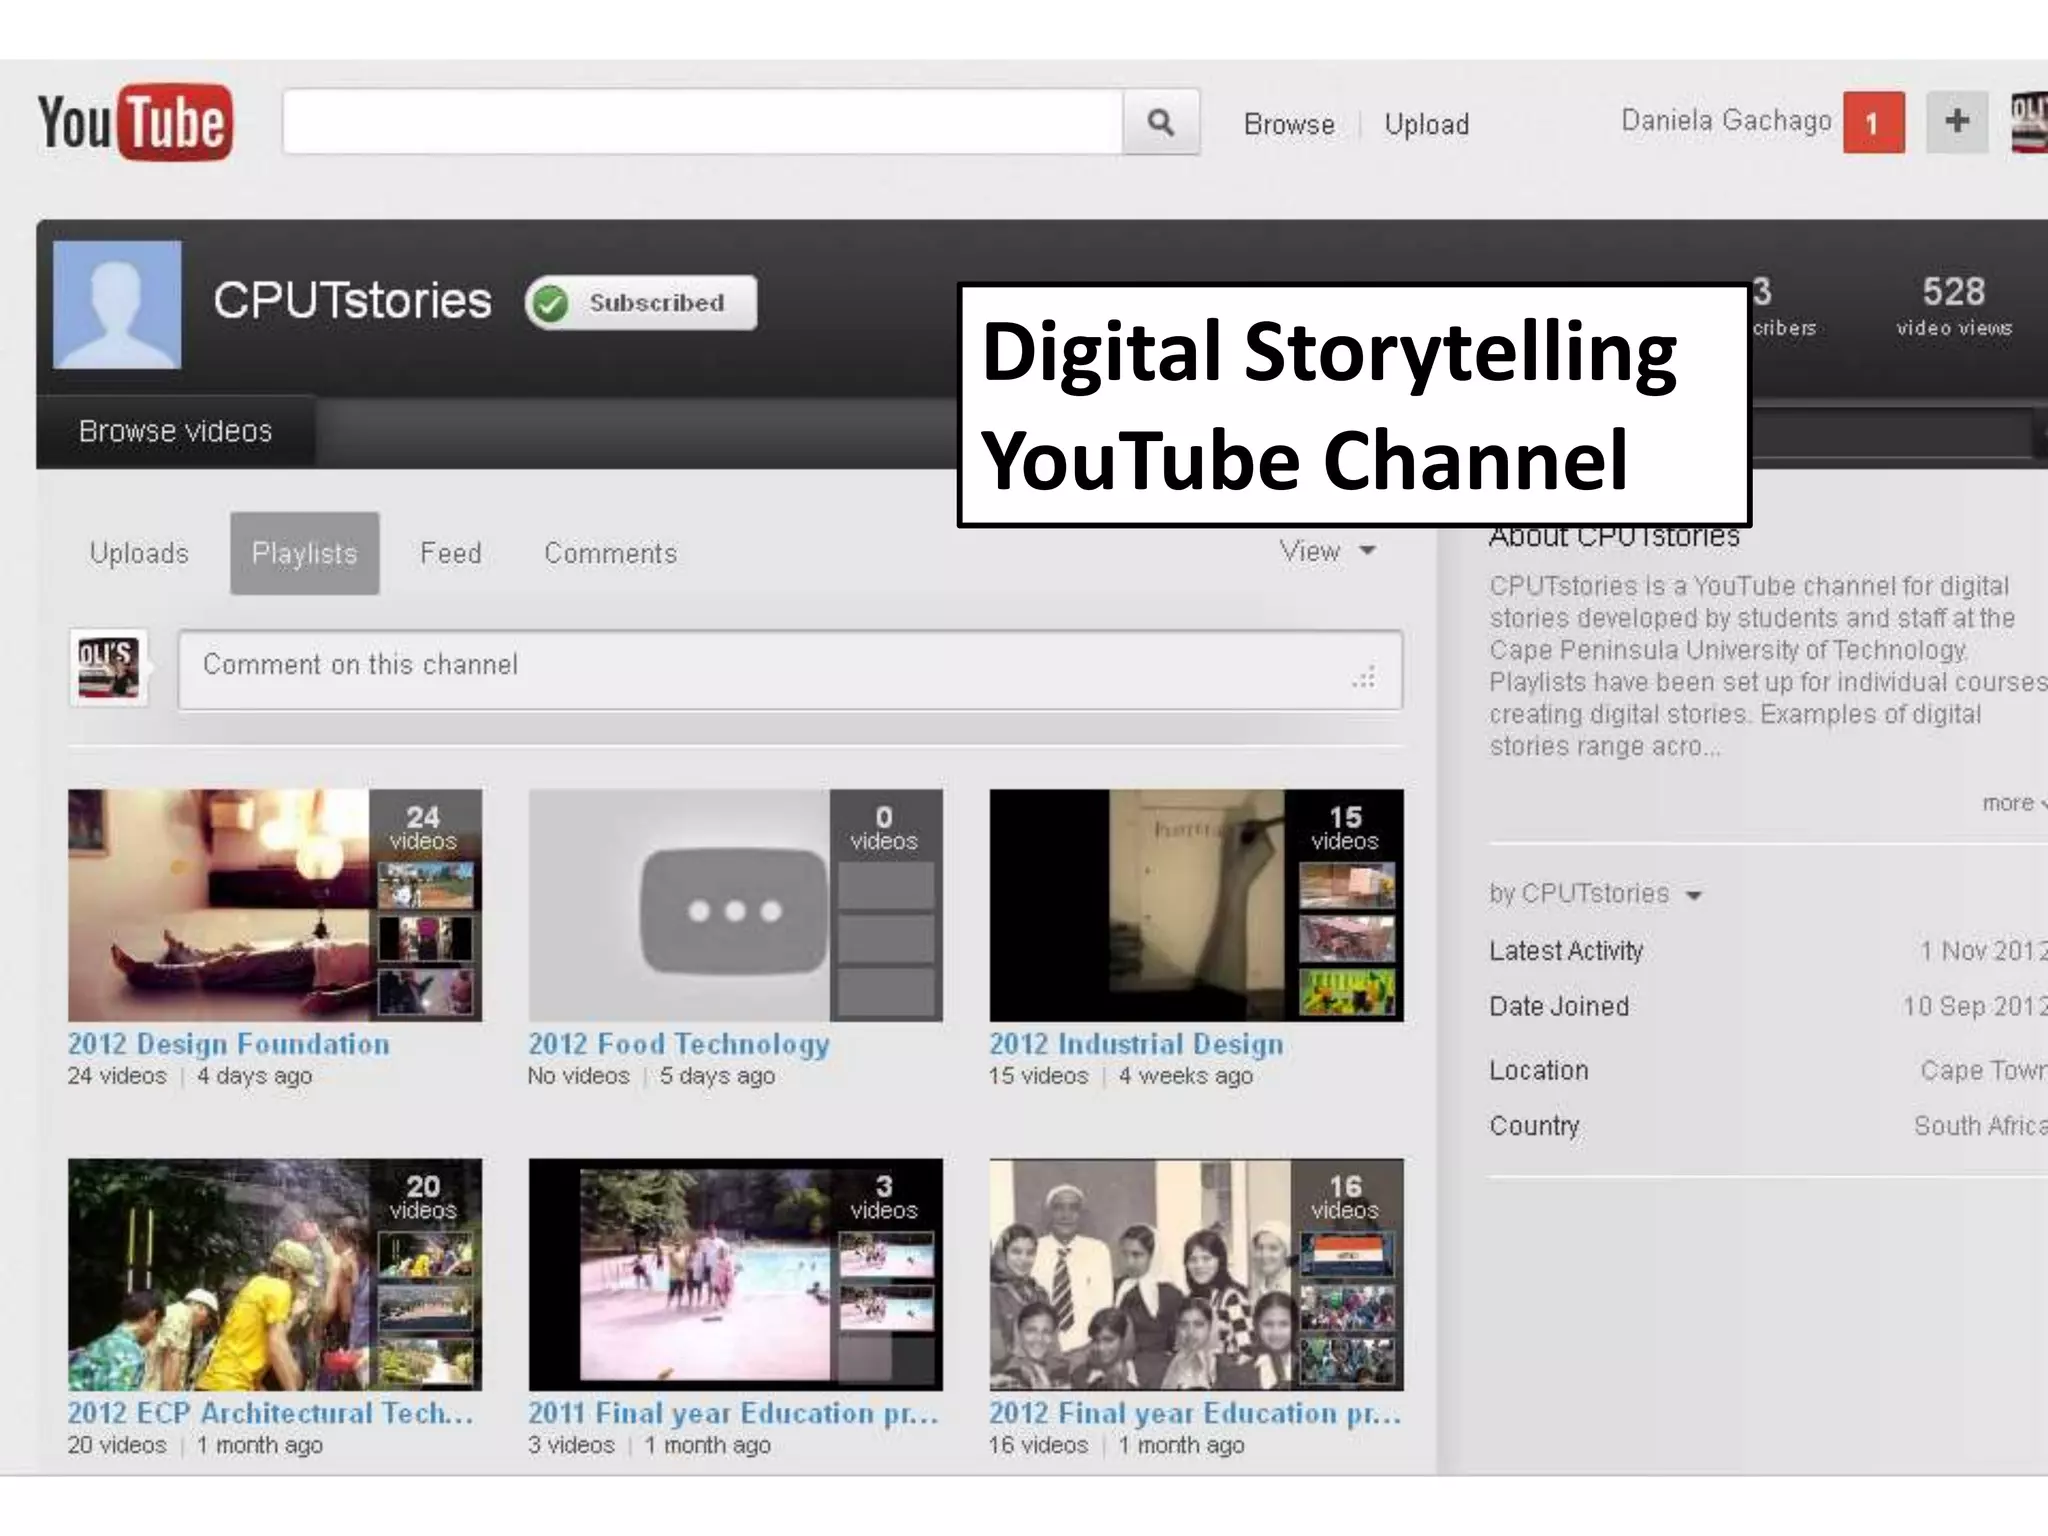Click into the YouTube search field
This screenshot has width=2048, height=1536.
pyautogui.click(x=703, y=122)
